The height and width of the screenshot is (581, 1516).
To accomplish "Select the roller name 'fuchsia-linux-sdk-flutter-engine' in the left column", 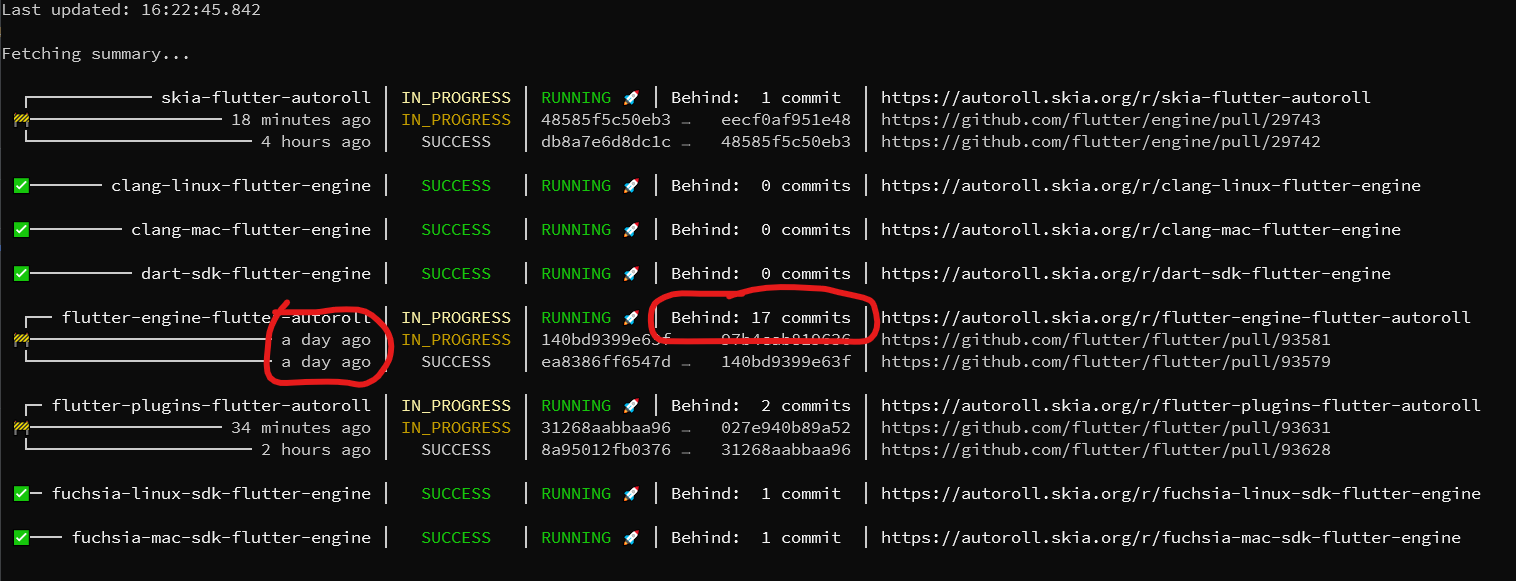I will pos(211,494).
